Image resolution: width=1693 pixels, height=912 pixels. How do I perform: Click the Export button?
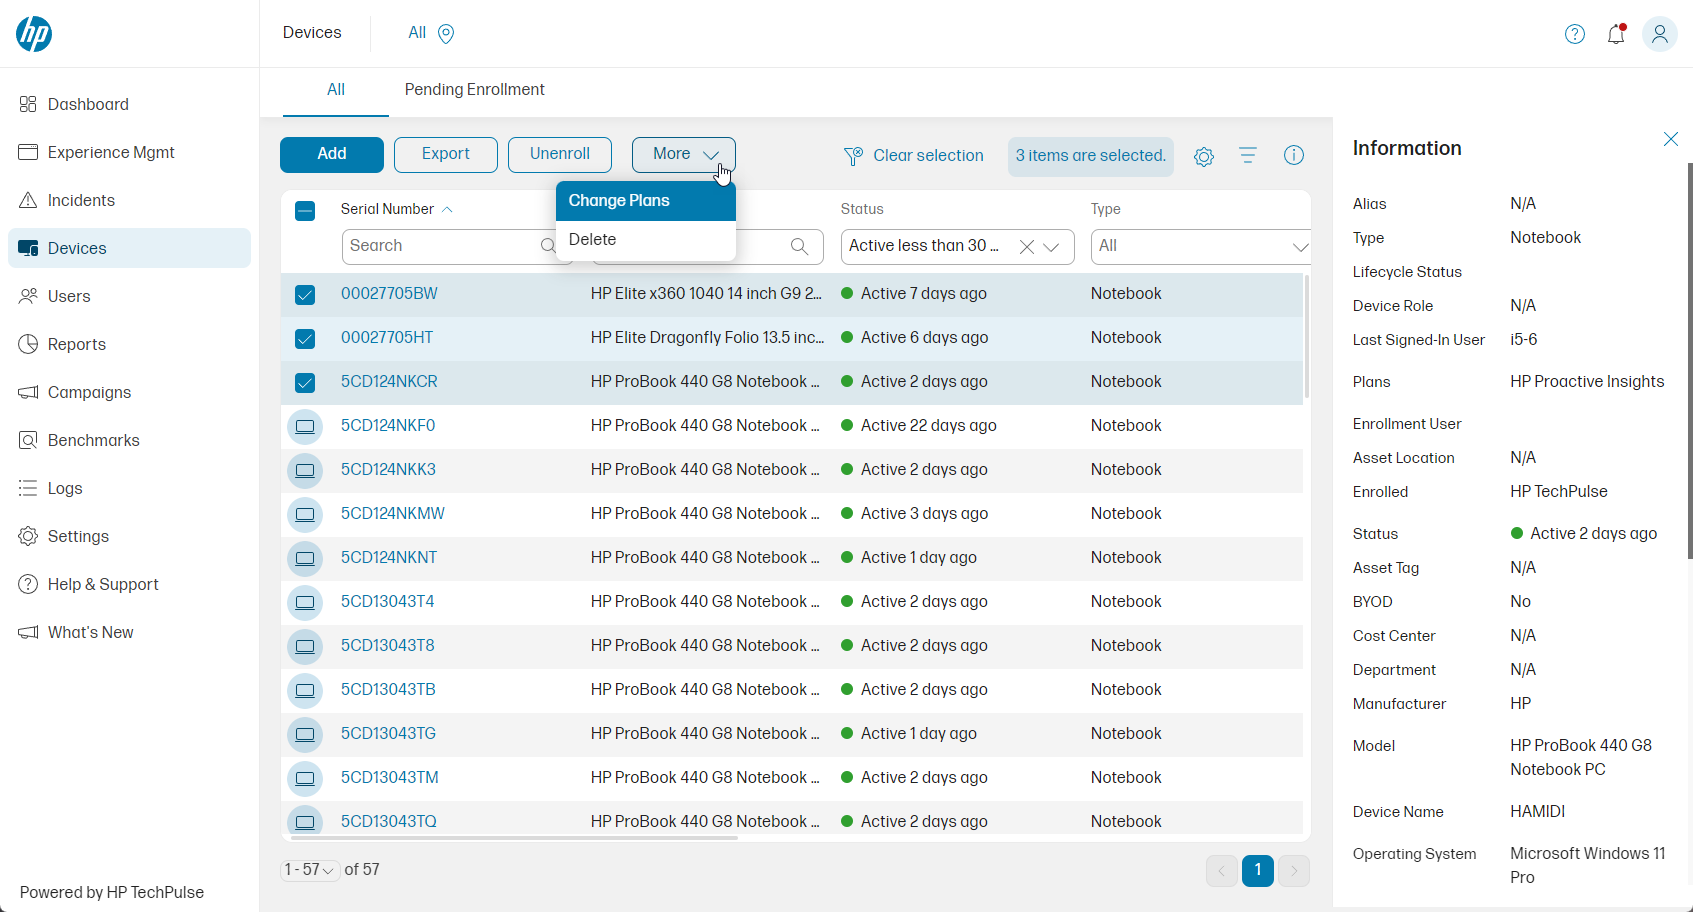click(x=445, y=154)
